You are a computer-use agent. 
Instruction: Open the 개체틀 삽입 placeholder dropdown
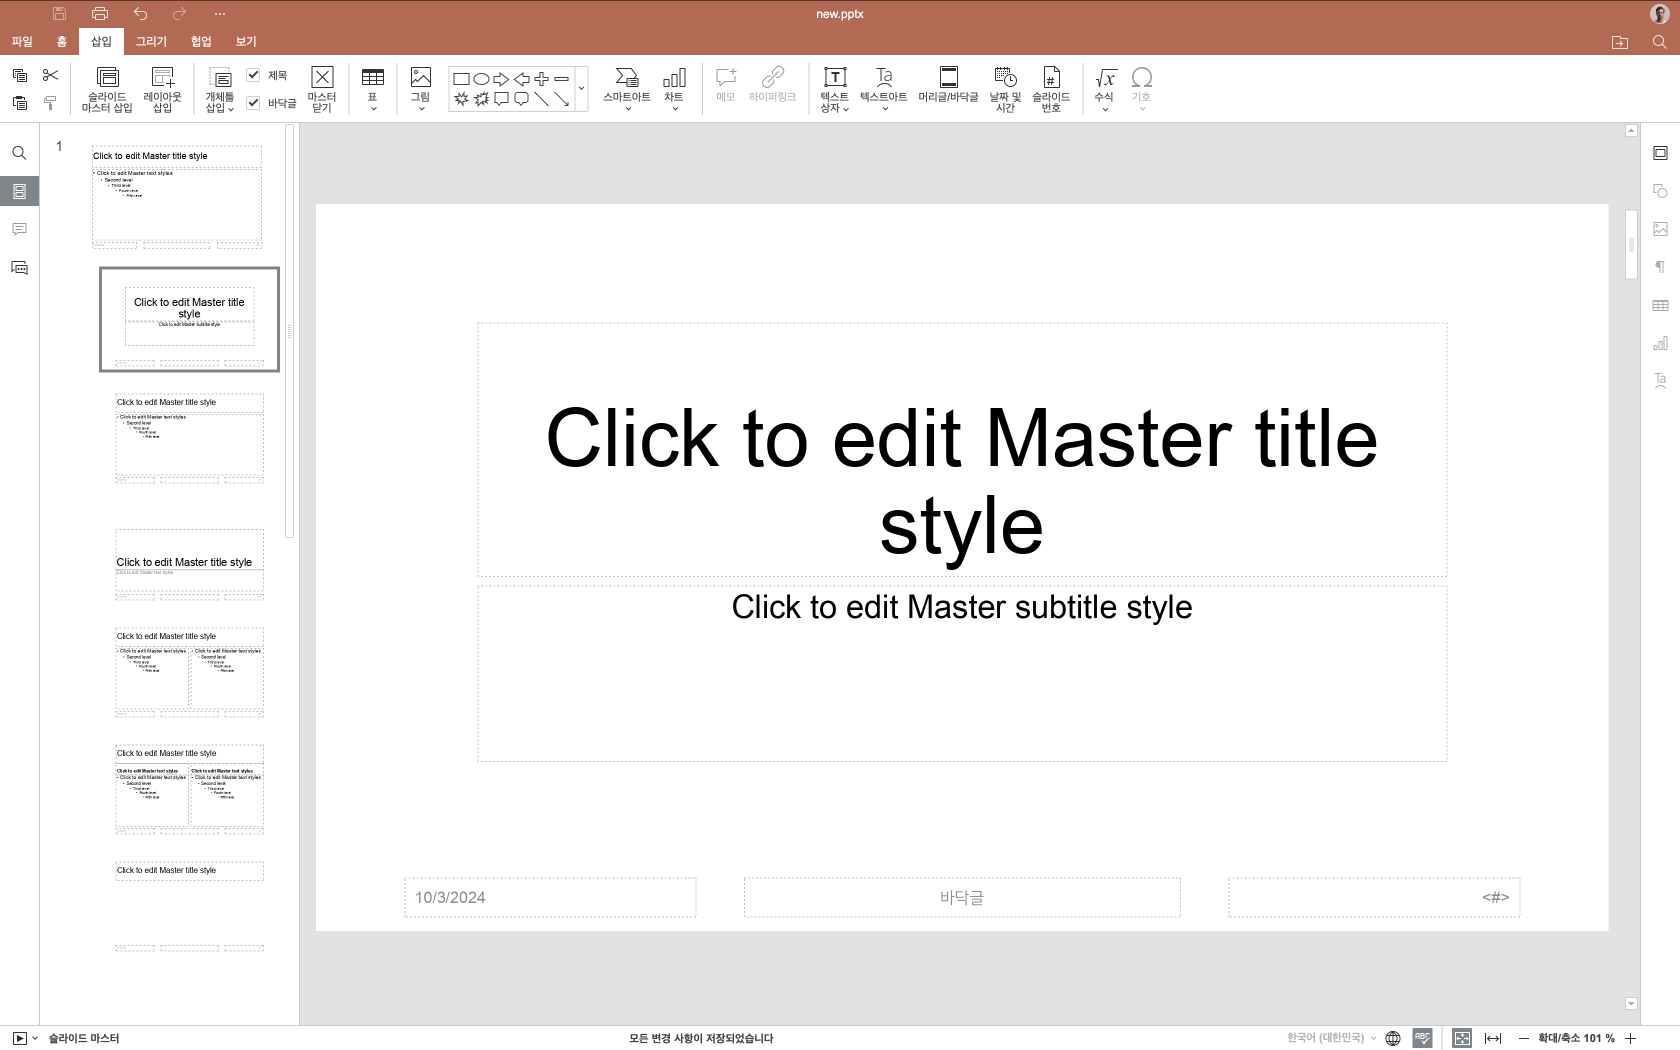[220, 89]
